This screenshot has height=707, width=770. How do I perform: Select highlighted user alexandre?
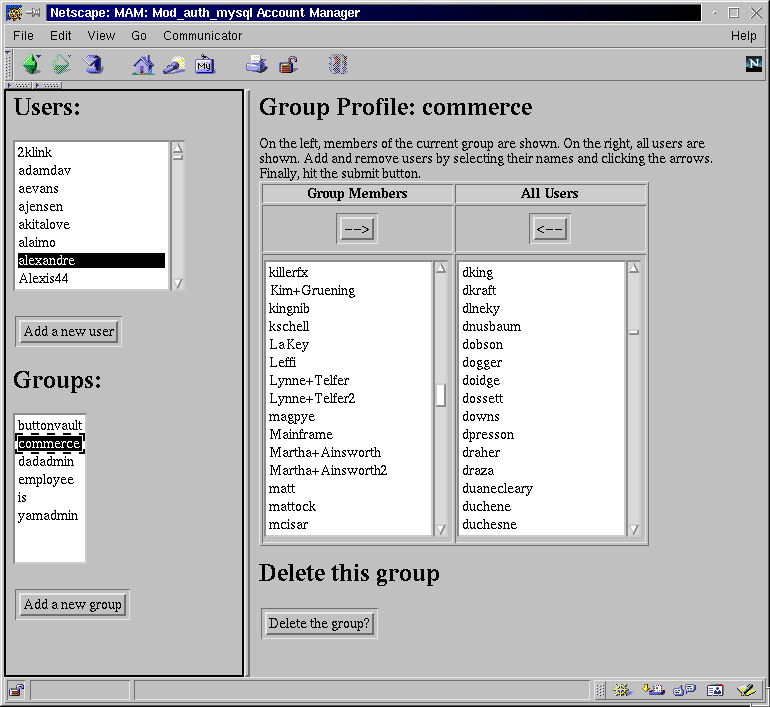coord(91,260)
